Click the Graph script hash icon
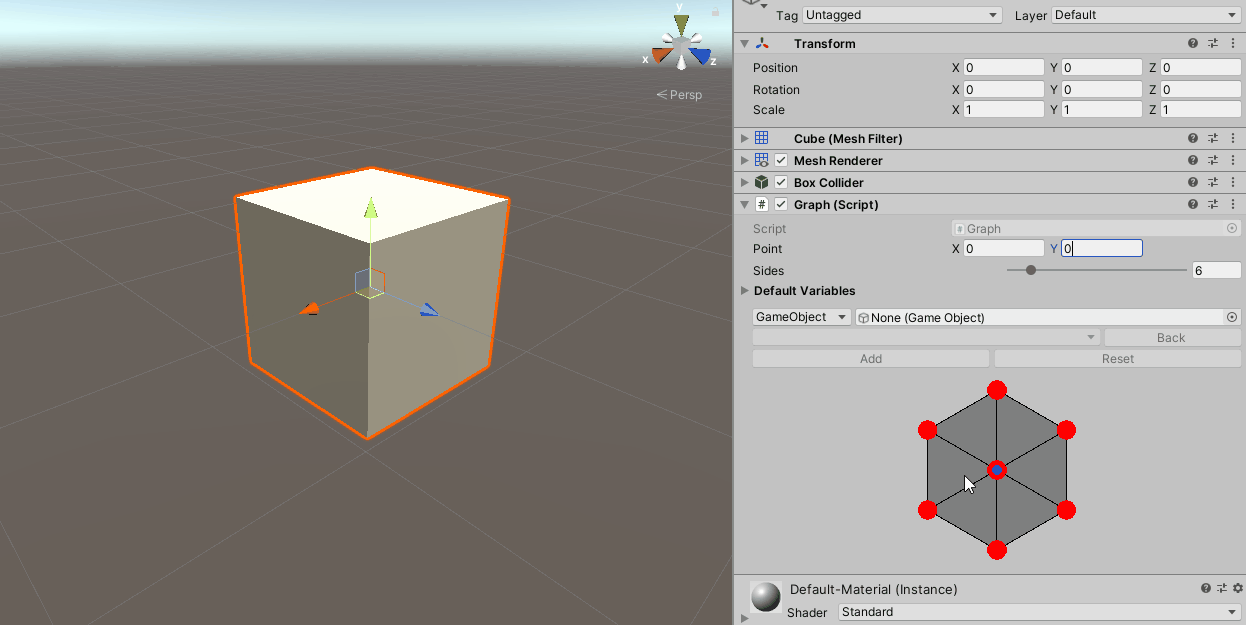The width and height of the screenshot is (1246, 625). [762, 204]
